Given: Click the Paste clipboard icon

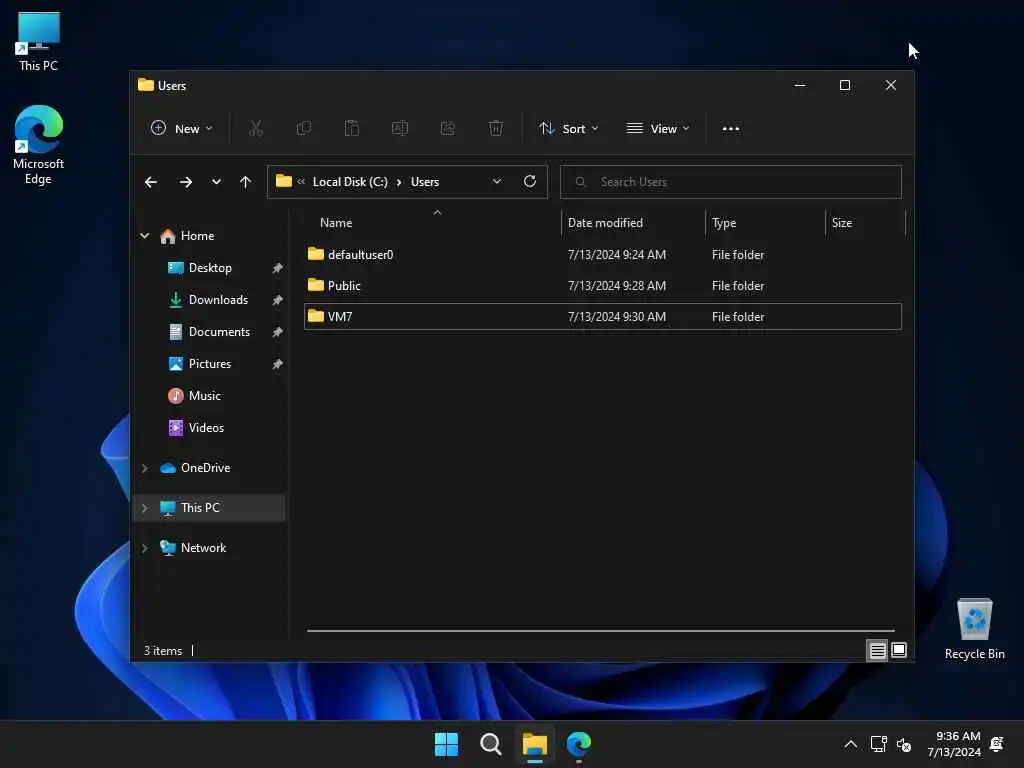Looking at the screenshot, I should click(x=351, y=129).
